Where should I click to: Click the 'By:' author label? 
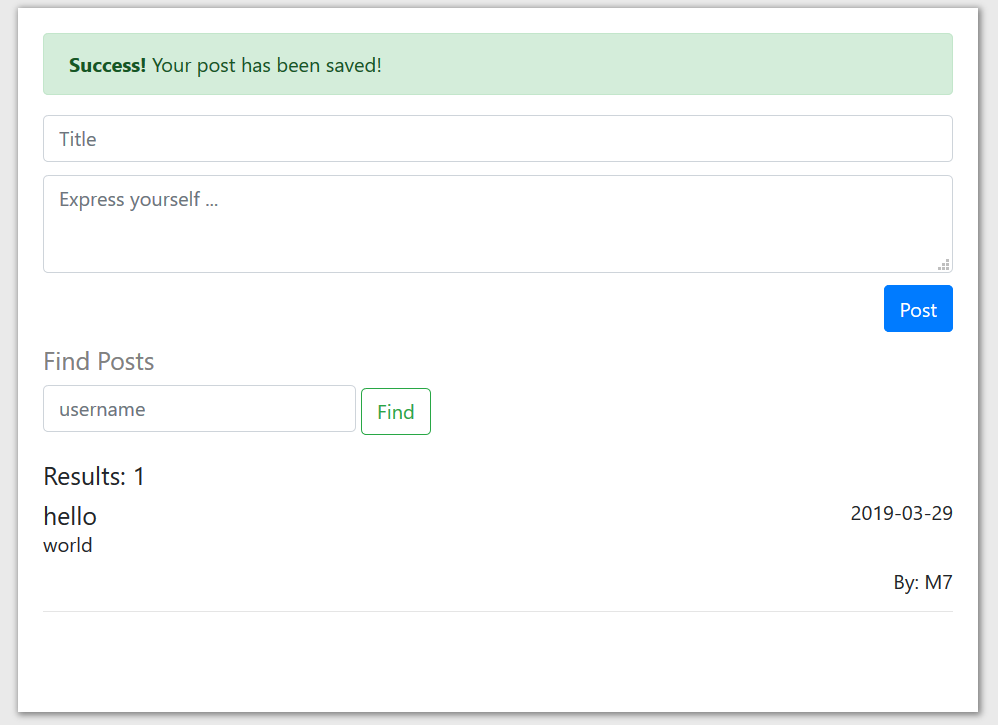tap(906, 583)
